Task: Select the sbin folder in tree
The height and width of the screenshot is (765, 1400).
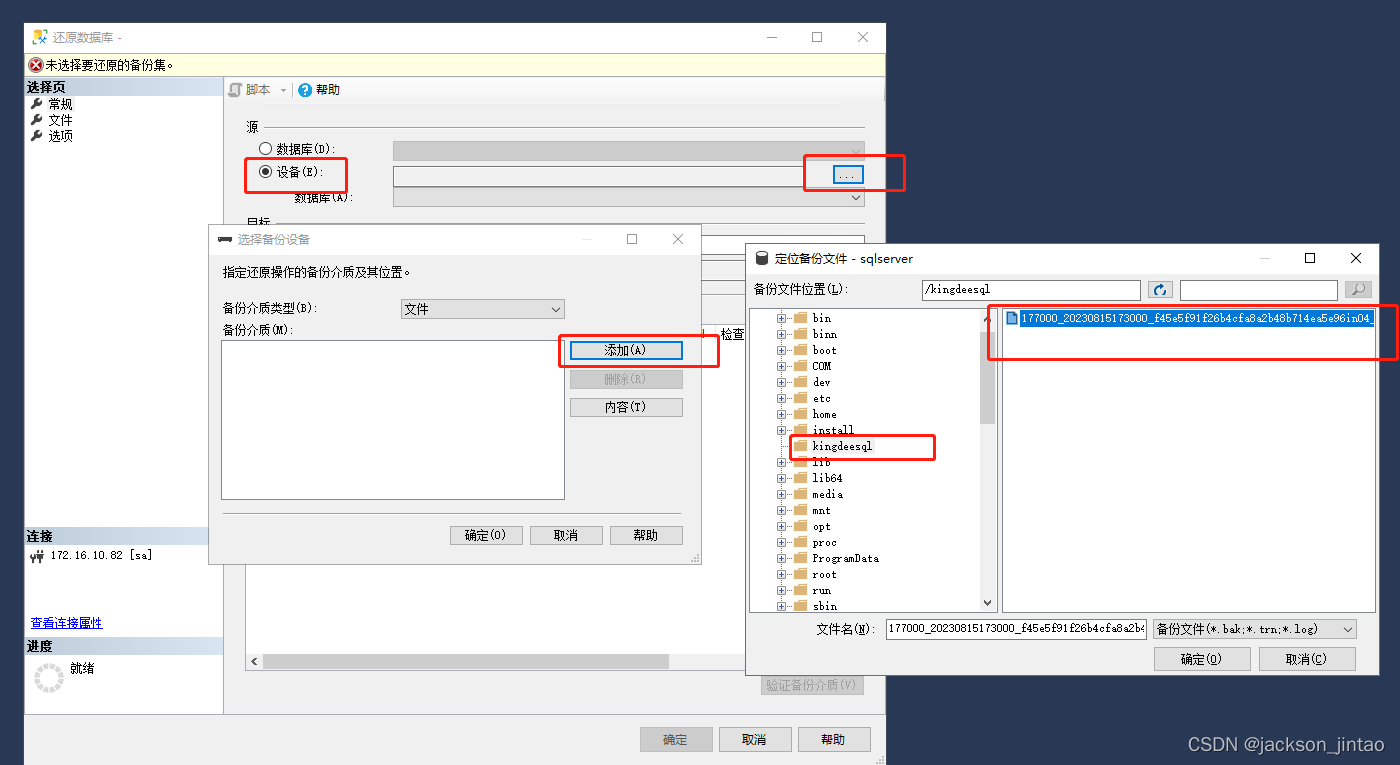Action: pyautogui.click(x=824, y=606)
